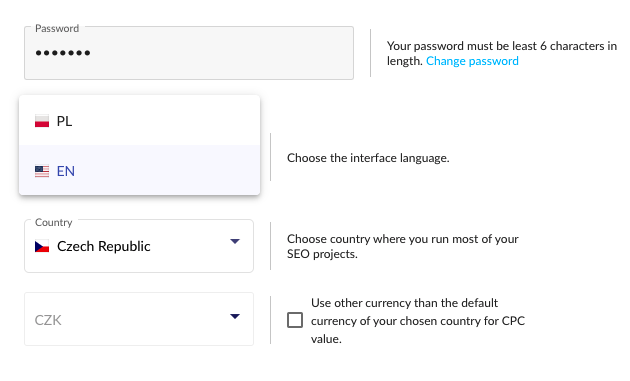Click the EN text label
Screen dimensions: 630x381
pyautogui.click(x=65, y=171)
